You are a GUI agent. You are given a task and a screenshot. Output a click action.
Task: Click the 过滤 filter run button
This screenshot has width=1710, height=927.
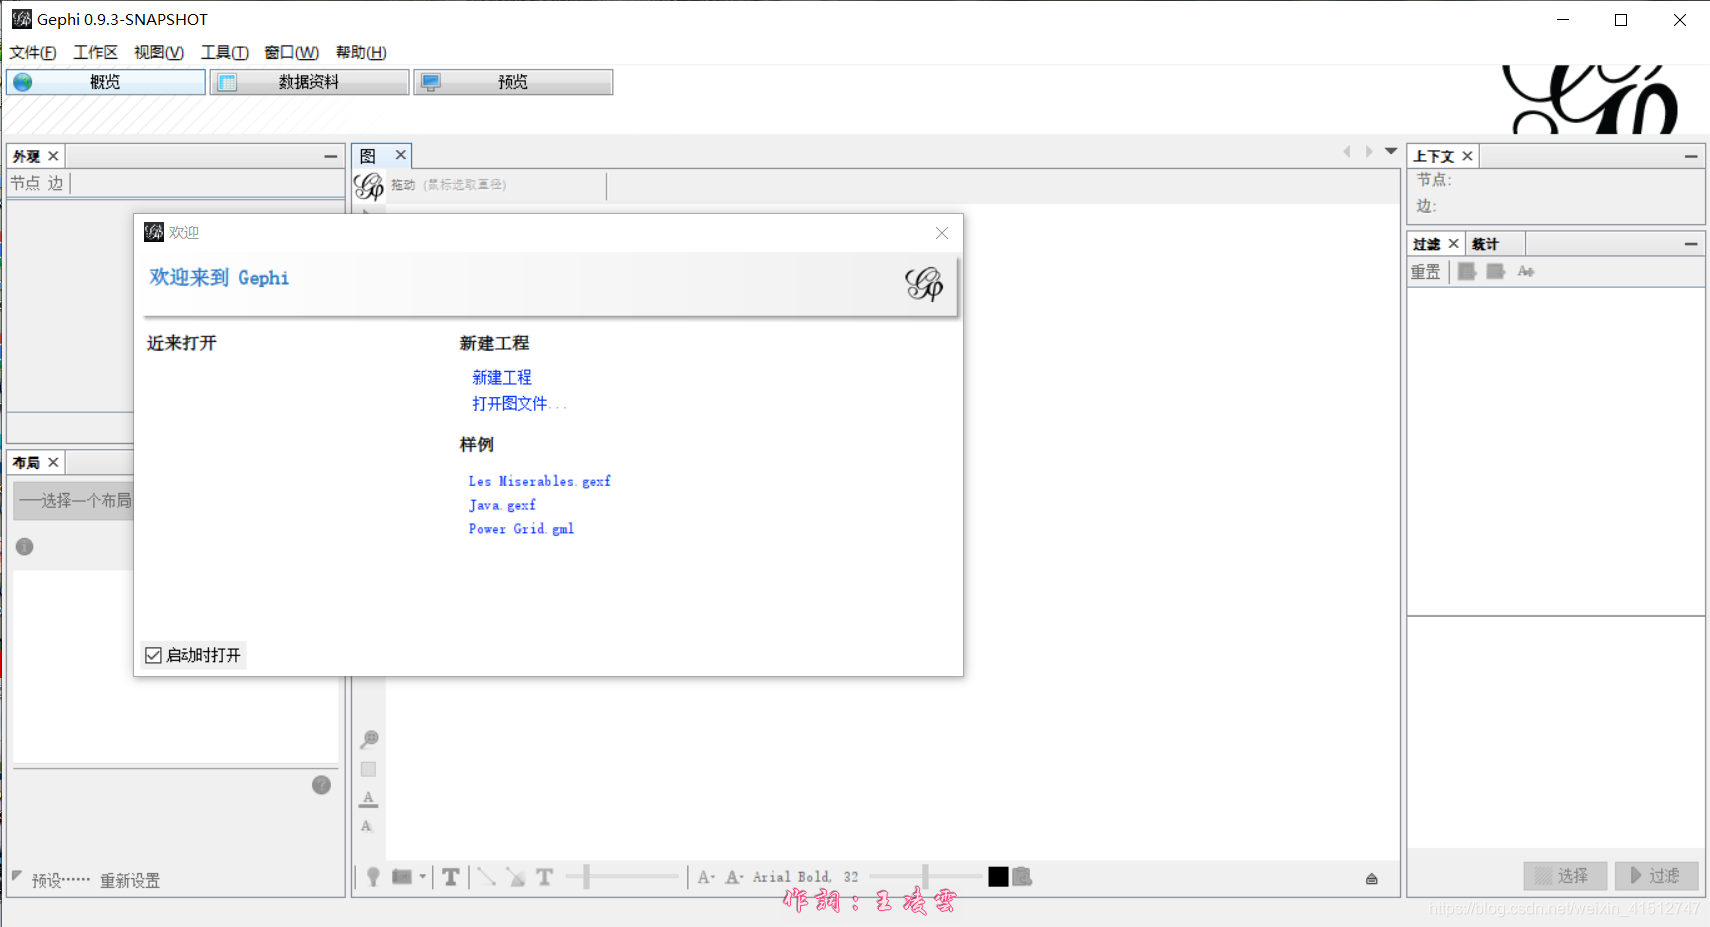[x=1657, y=876]
